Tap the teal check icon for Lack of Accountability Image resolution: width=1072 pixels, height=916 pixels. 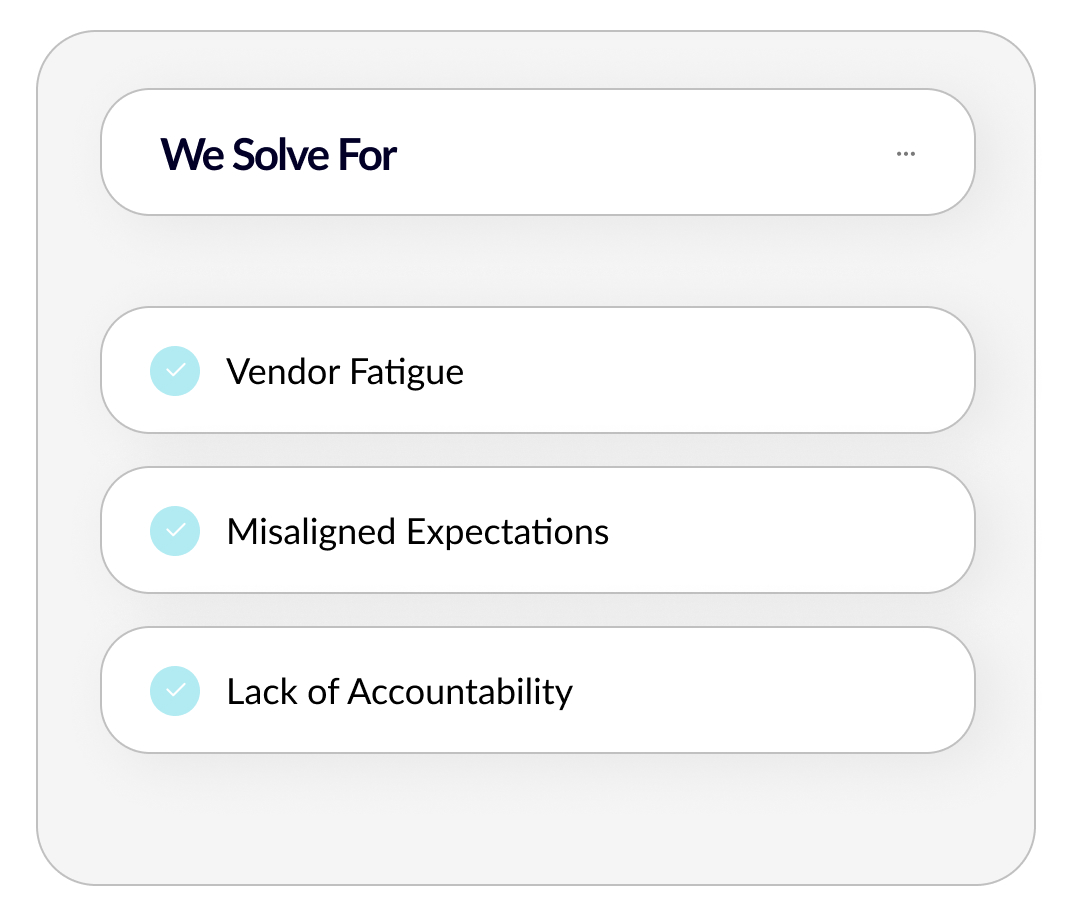pos(175,691)
